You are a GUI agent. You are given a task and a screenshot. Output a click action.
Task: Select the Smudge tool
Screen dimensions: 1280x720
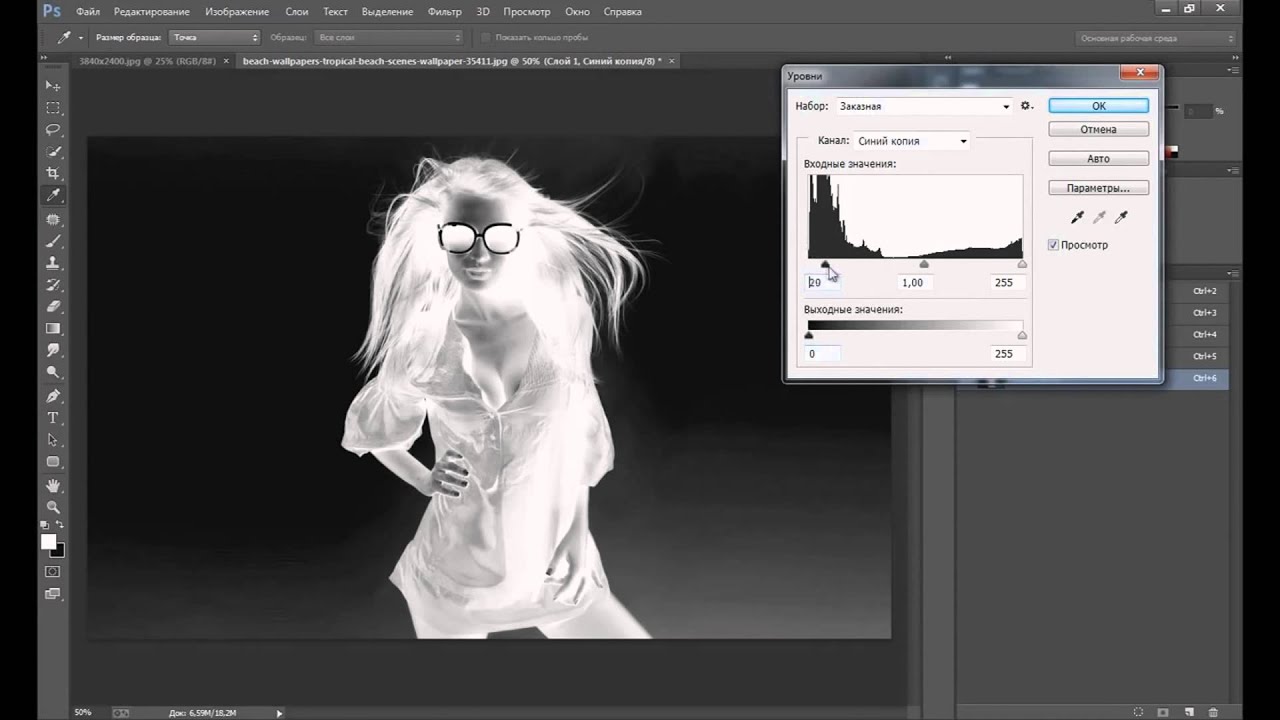point(53,351)
